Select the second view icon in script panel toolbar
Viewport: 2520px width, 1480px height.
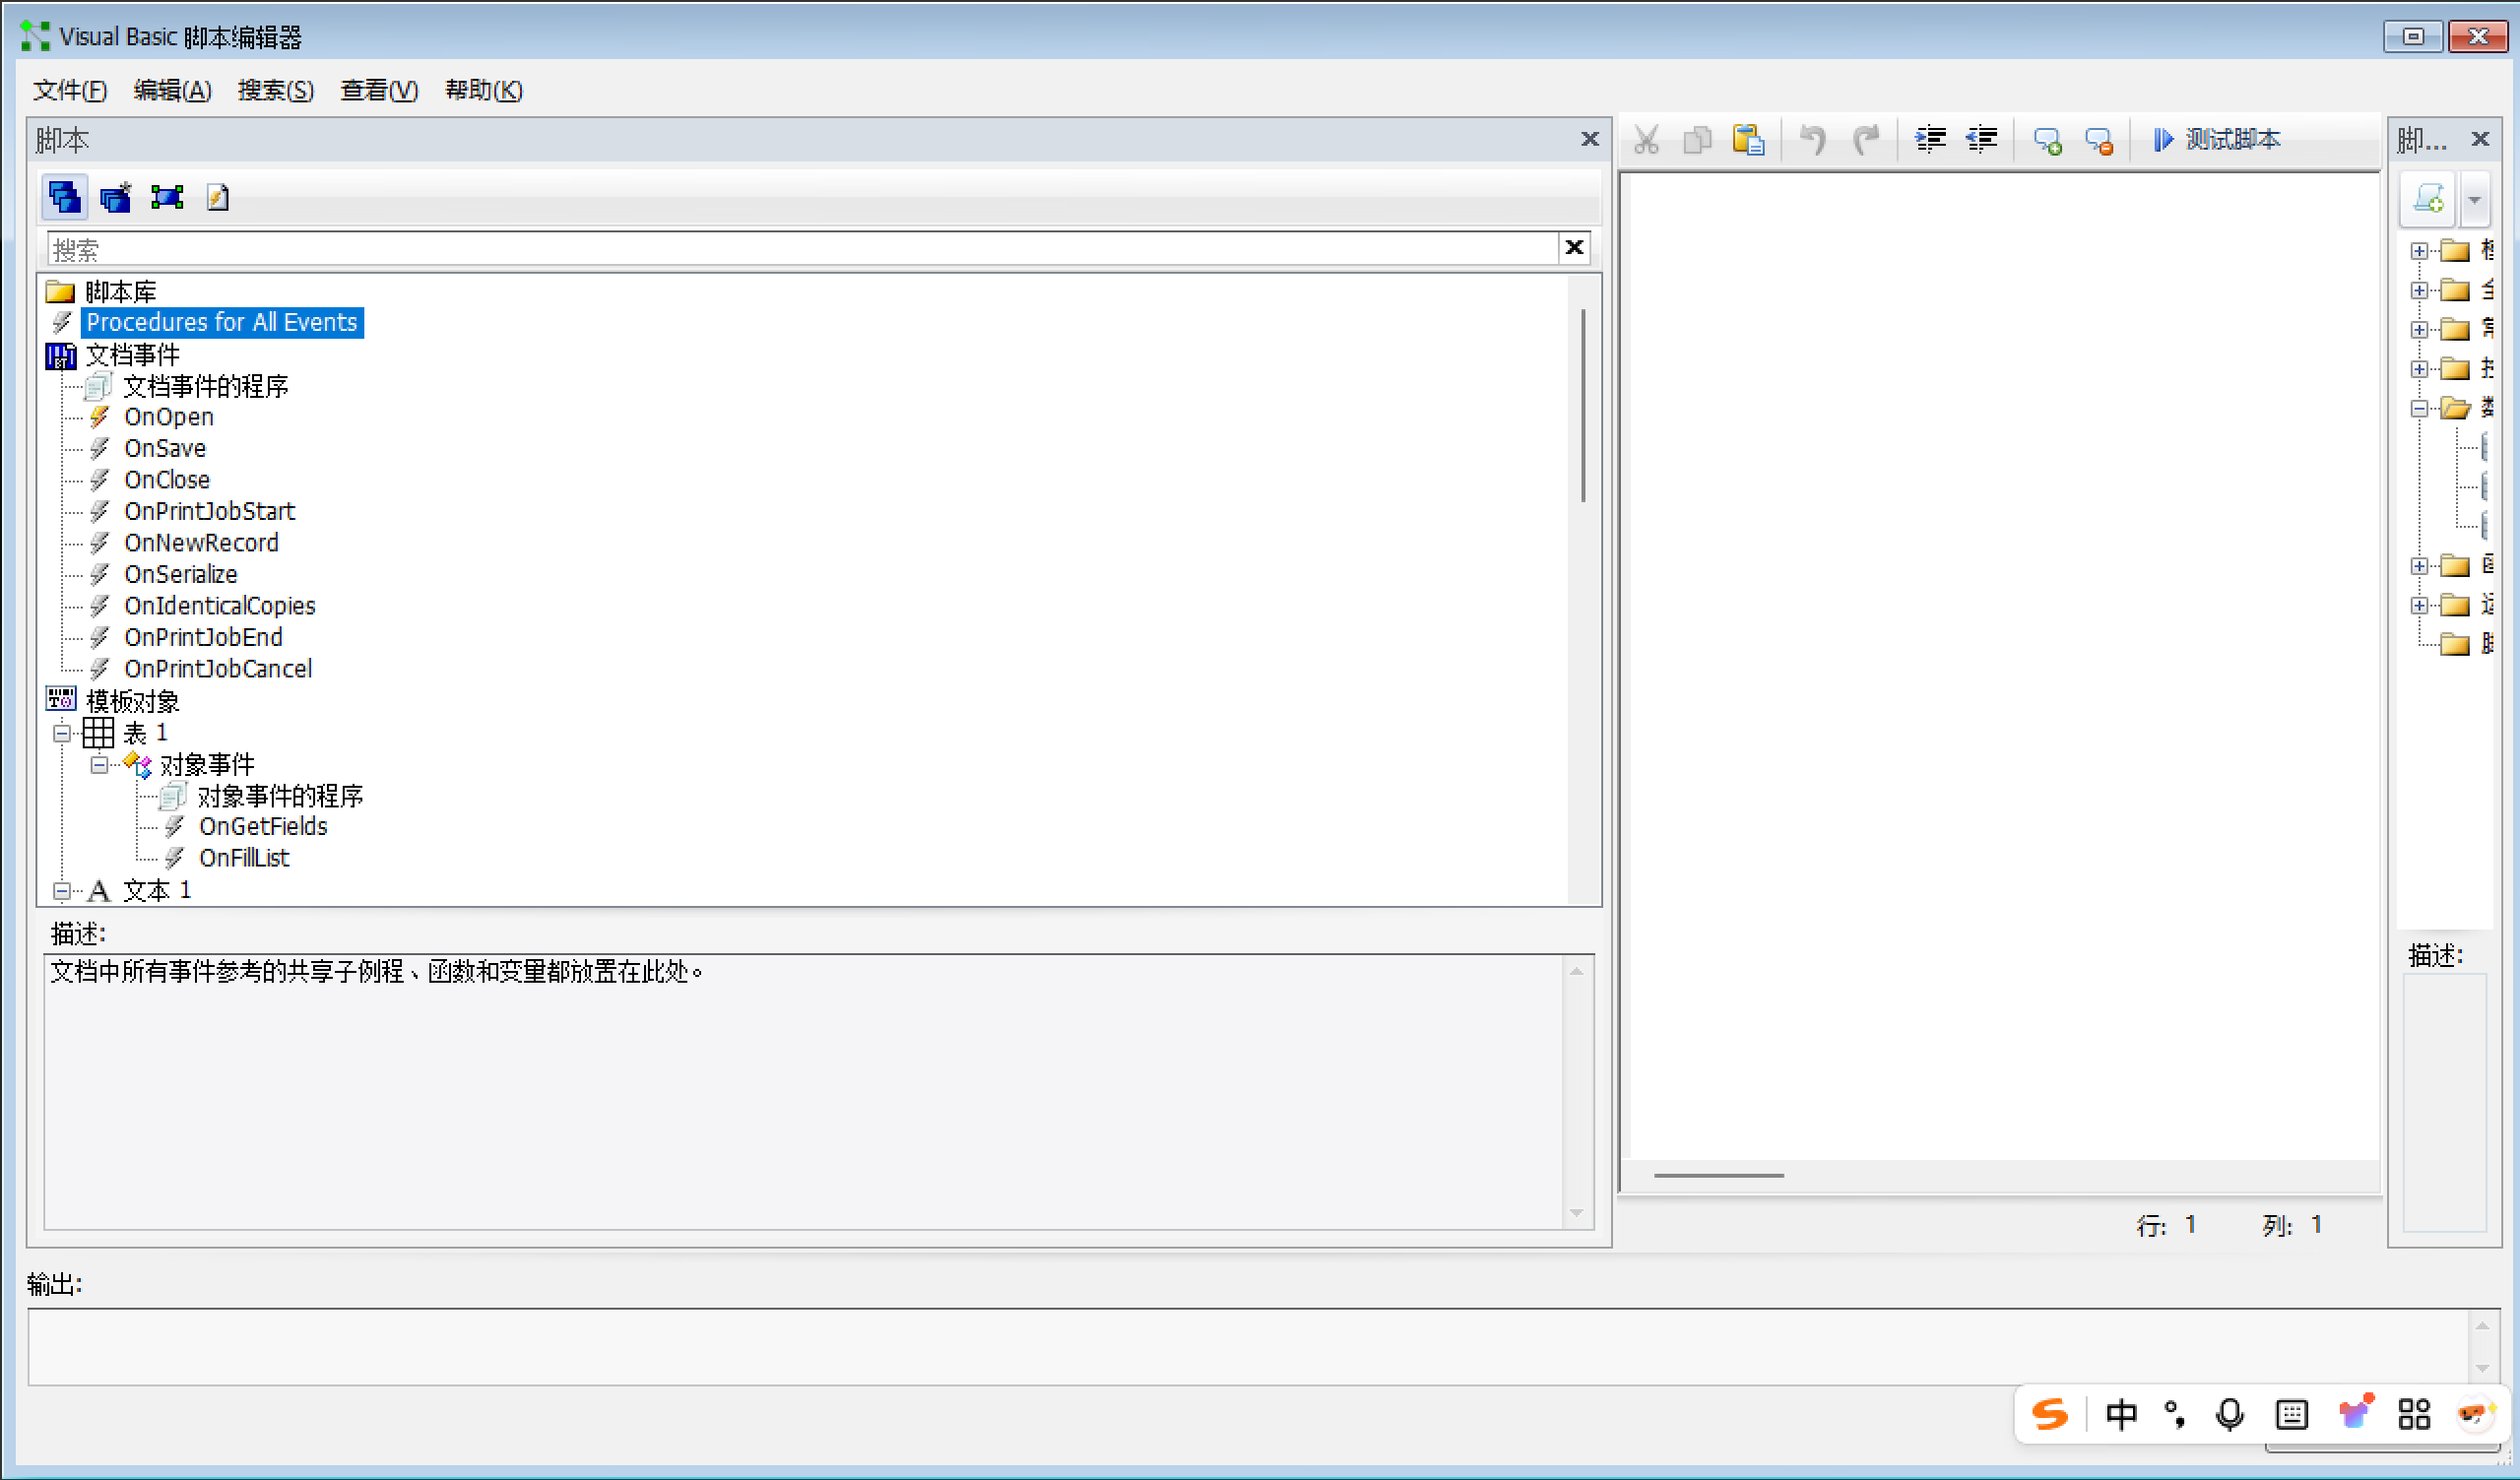pos(115,198)
